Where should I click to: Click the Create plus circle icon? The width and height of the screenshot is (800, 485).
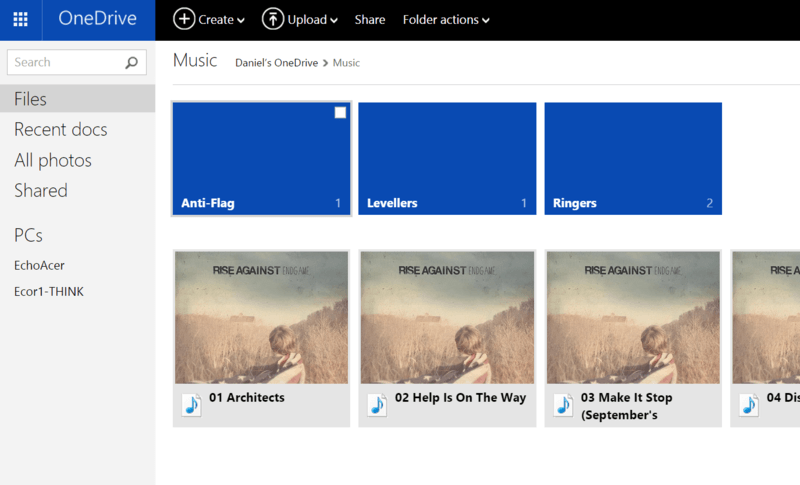[x=184, y=19]
